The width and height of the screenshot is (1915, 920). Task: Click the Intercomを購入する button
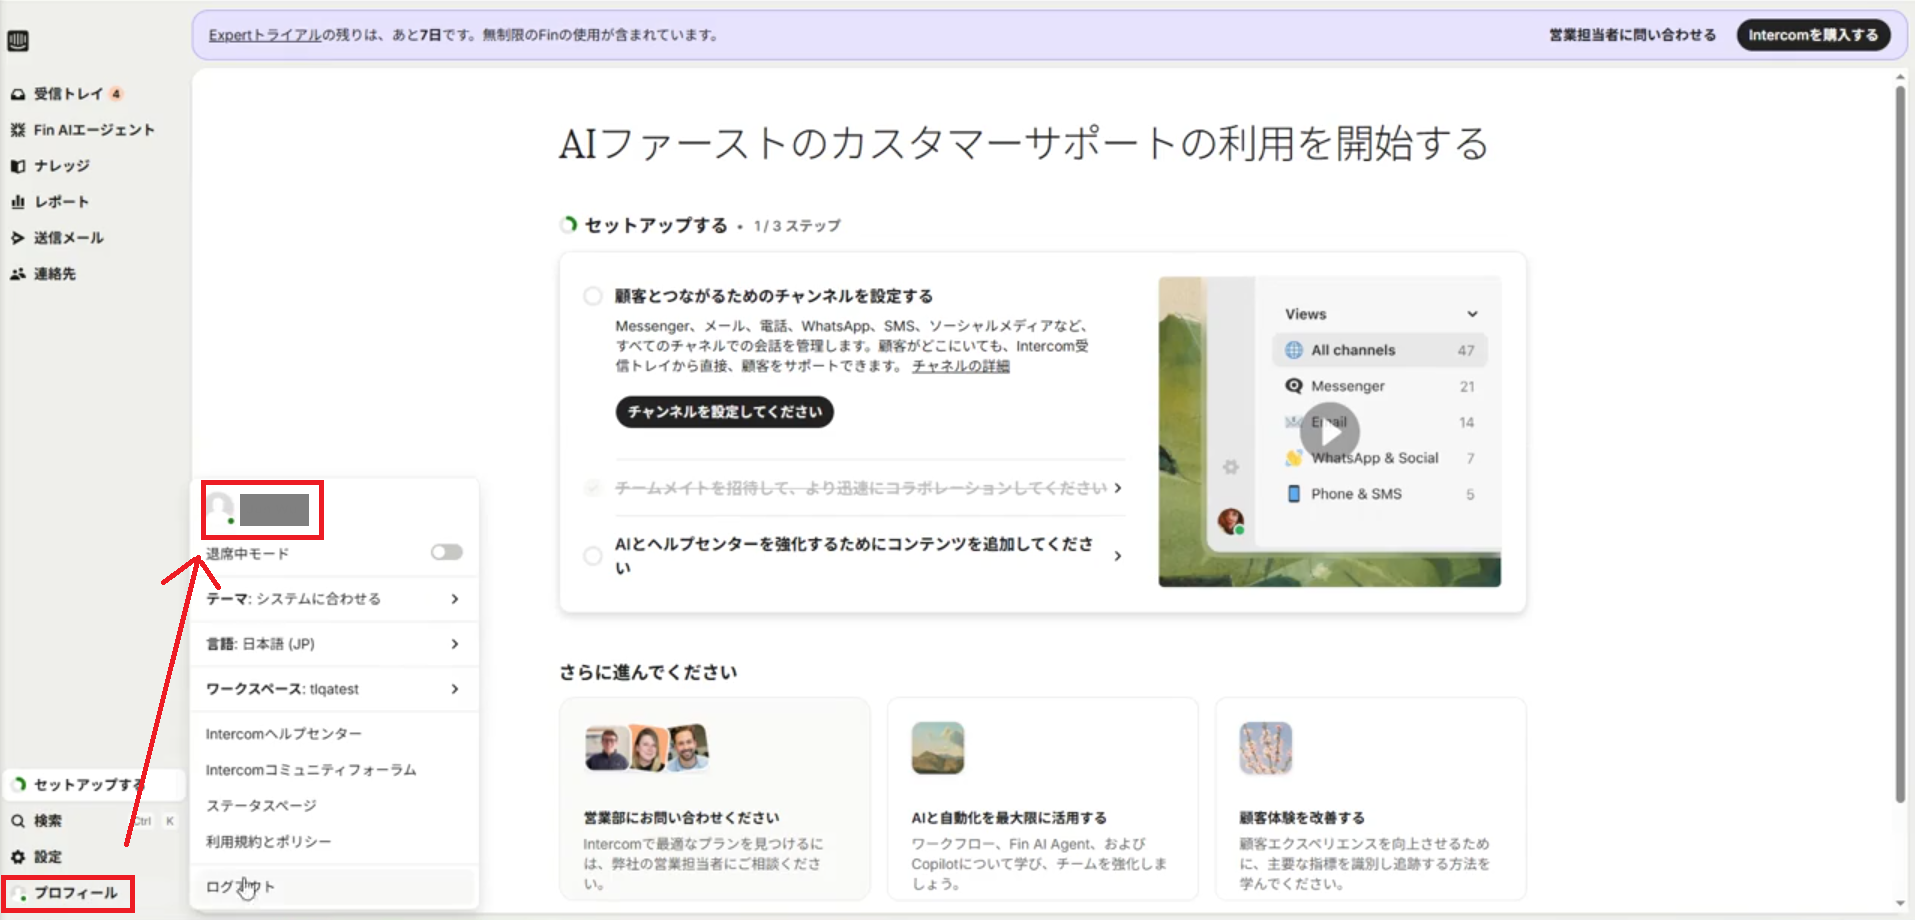tap(1813, 35)
